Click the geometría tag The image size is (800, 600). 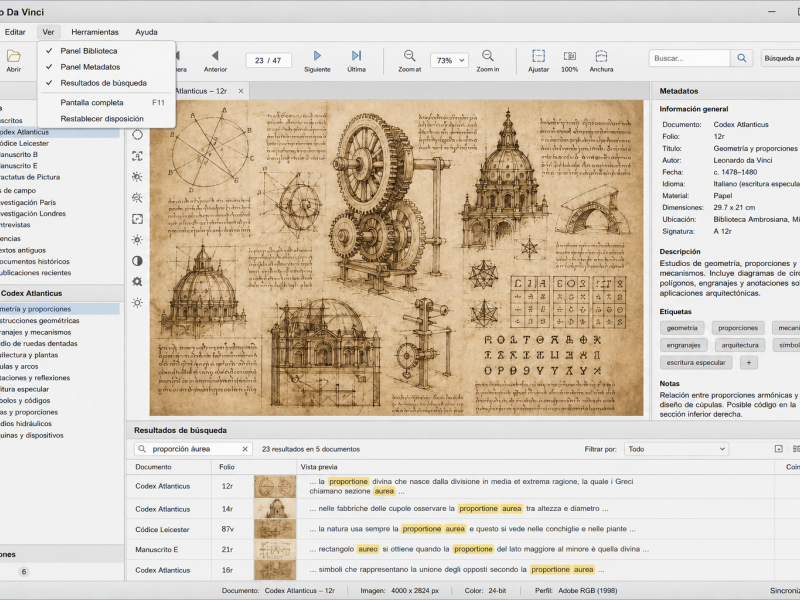(682, 328)
